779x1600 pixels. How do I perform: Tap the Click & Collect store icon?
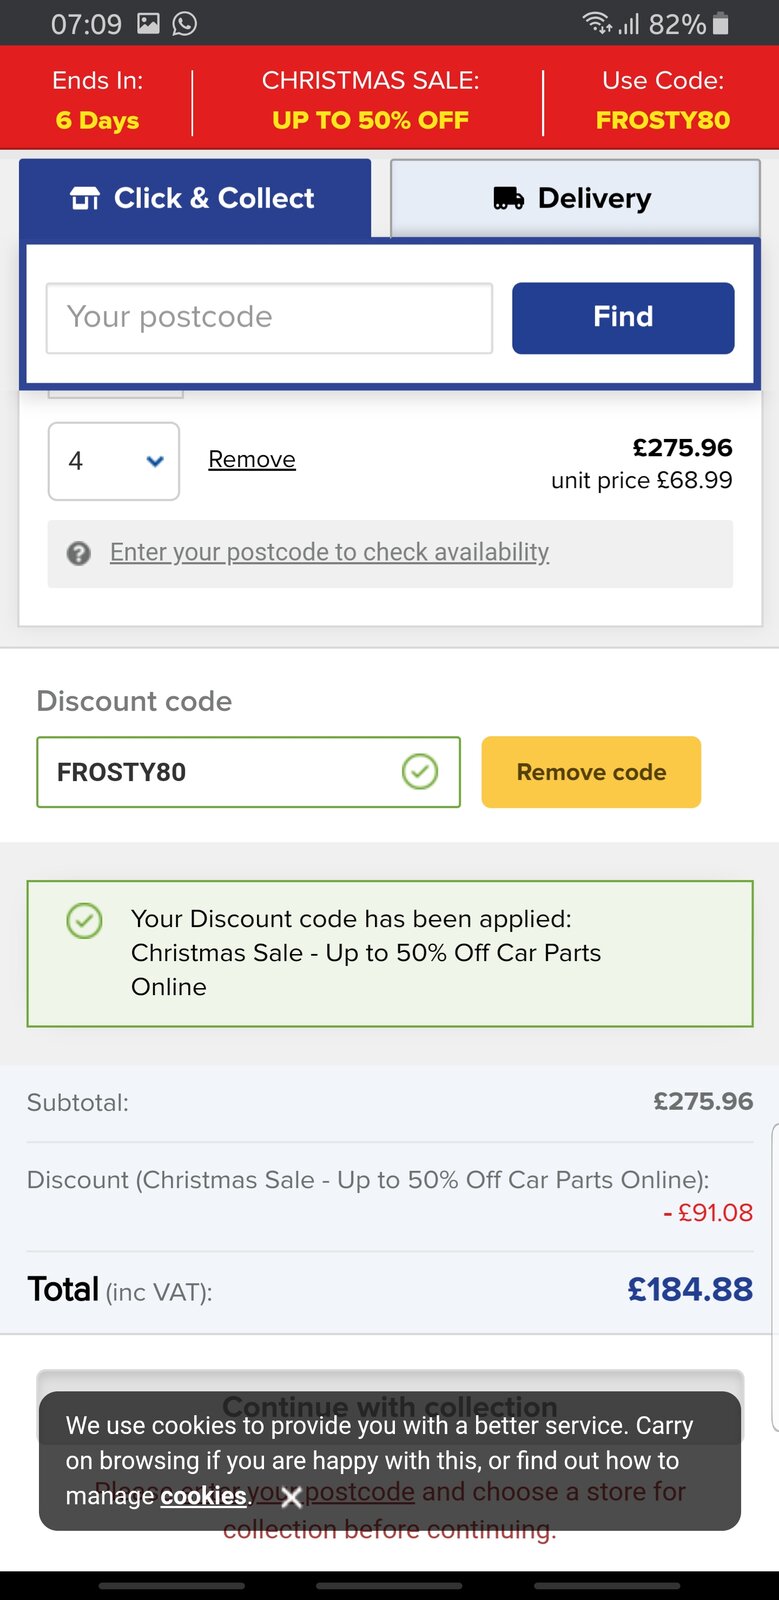[x=85, y=199]
